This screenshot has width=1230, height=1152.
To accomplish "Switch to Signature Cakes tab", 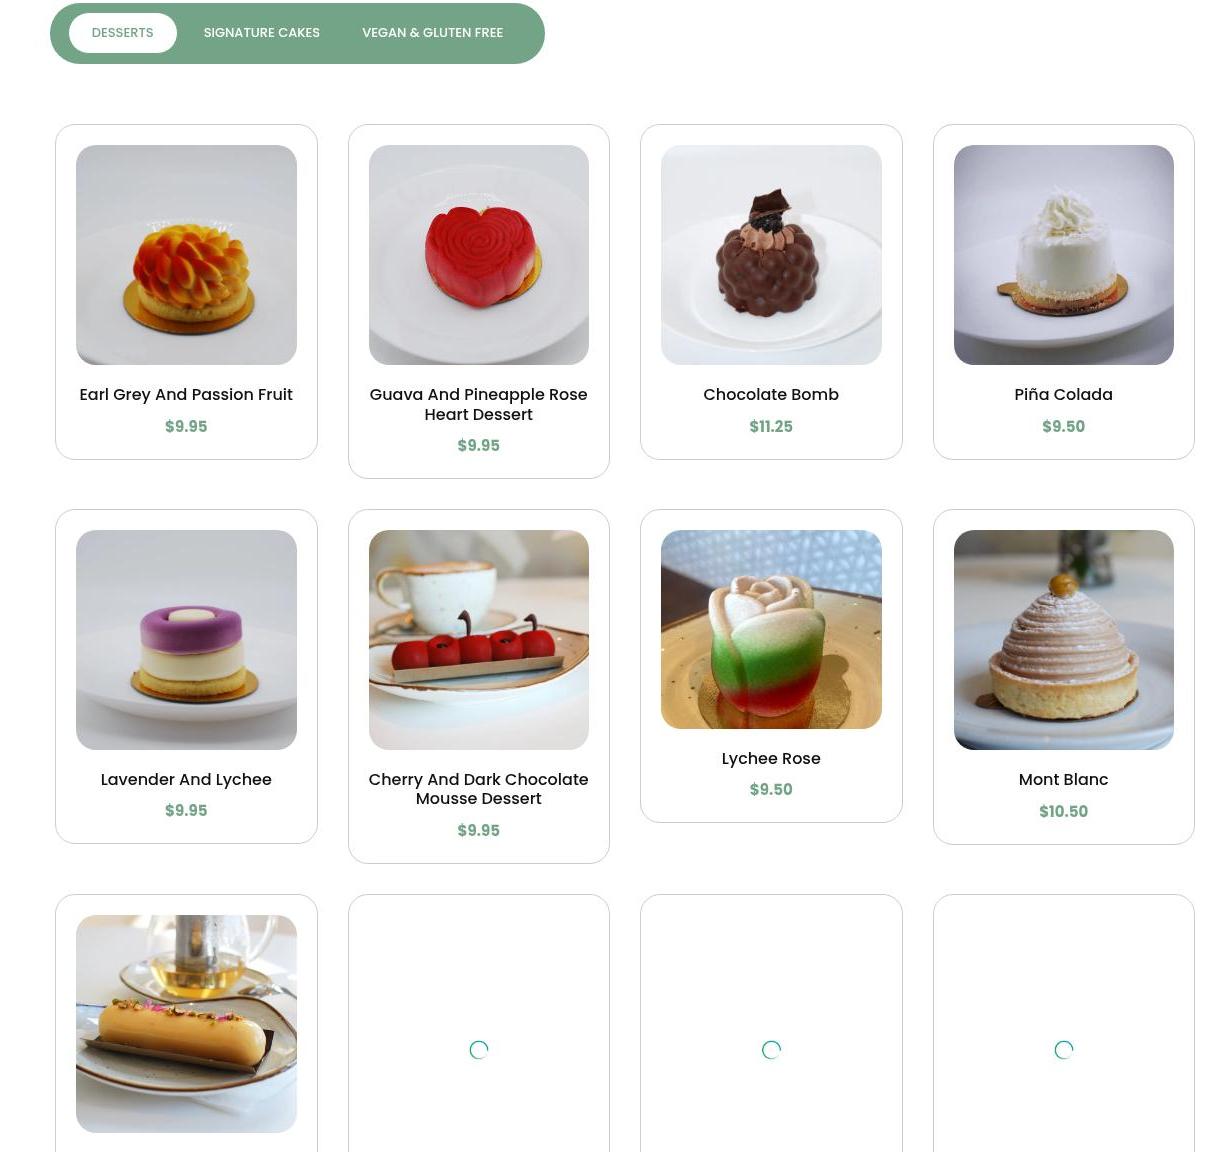I will (x=262, y=33).
